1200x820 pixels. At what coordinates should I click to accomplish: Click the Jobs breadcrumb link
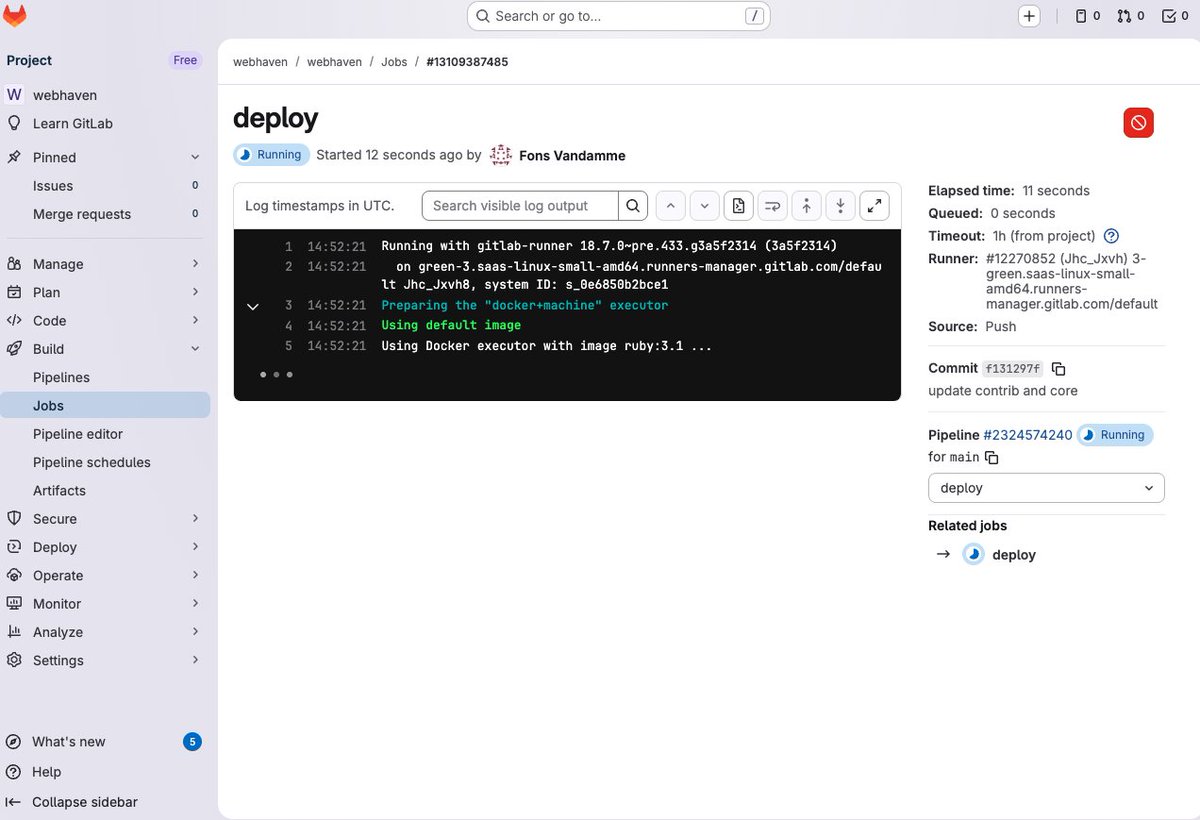tap(394, 62)
